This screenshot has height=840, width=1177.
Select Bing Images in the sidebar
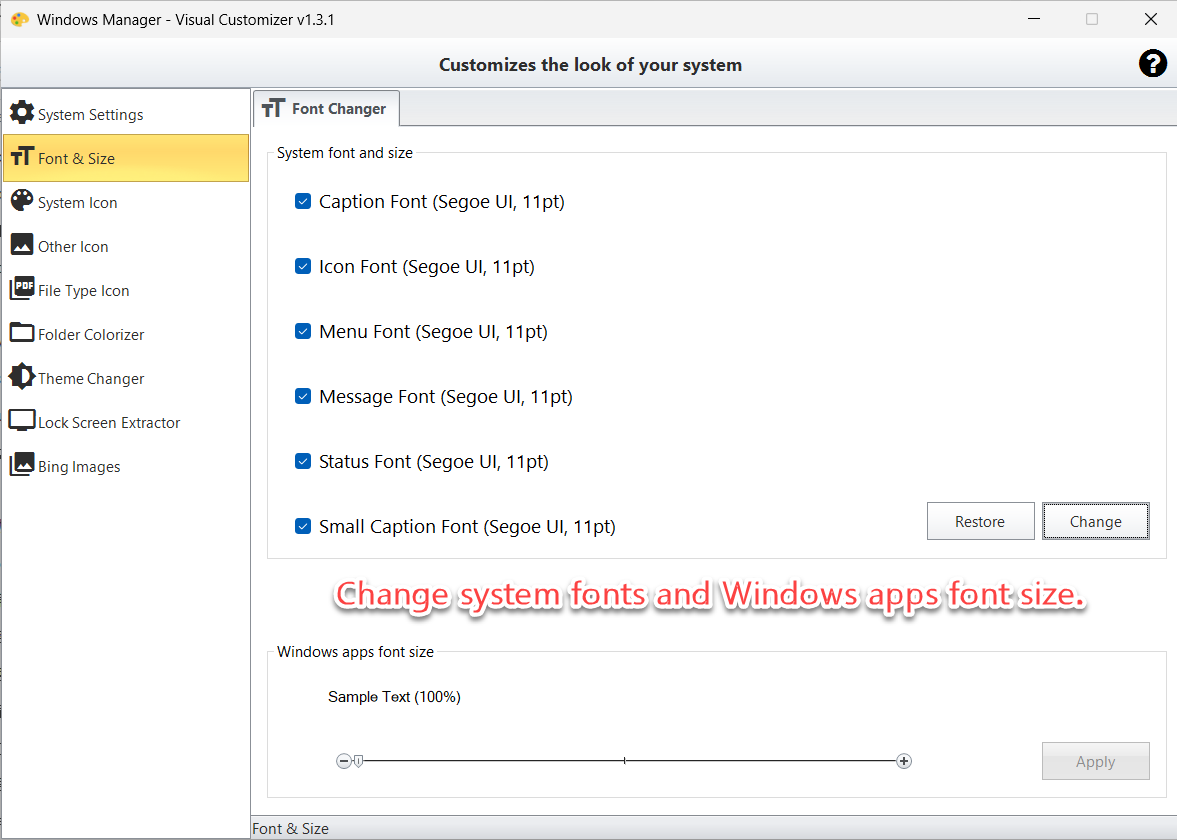click(126, 466)
